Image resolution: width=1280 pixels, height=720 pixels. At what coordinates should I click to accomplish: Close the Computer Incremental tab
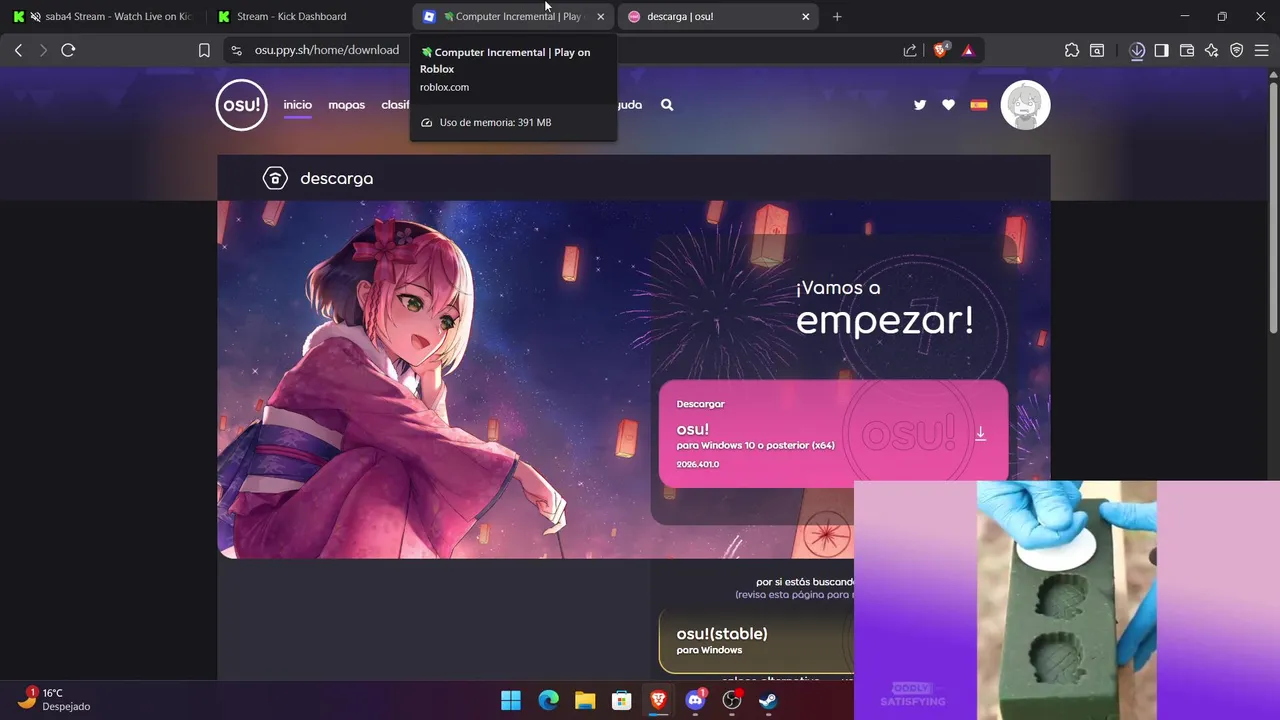click(x=600, y=16)
